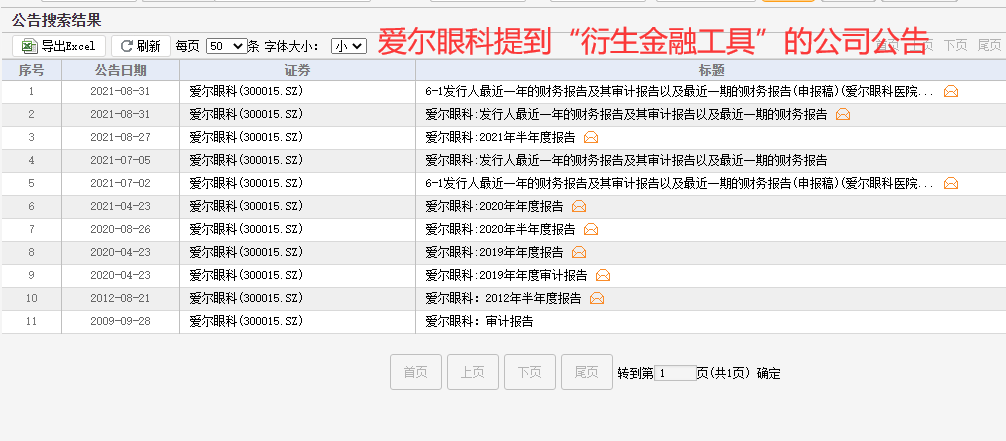The image size is (1006, 441).
Task: Click bottom 下页 pagination button
Action: click(x=530, y=372)
